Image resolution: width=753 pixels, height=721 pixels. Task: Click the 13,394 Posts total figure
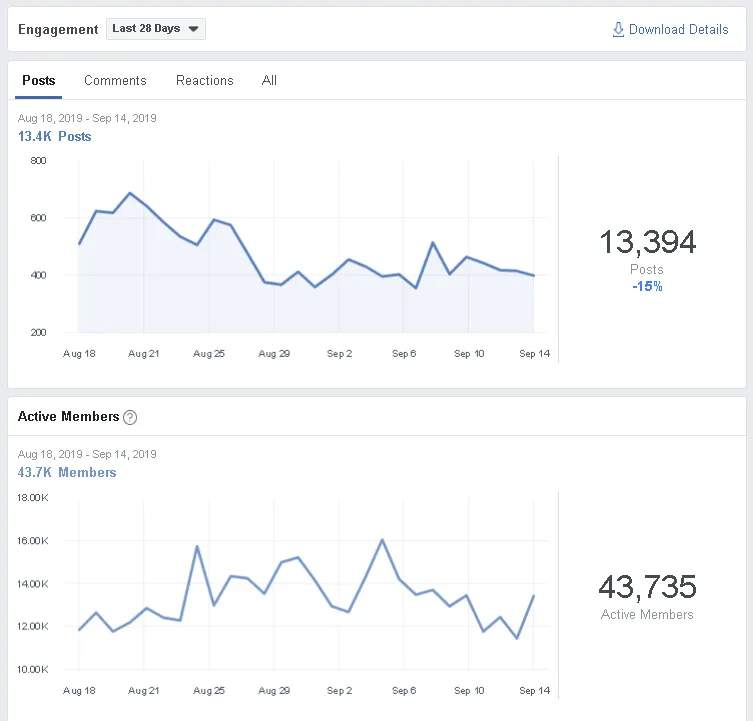tap(647, 242)
